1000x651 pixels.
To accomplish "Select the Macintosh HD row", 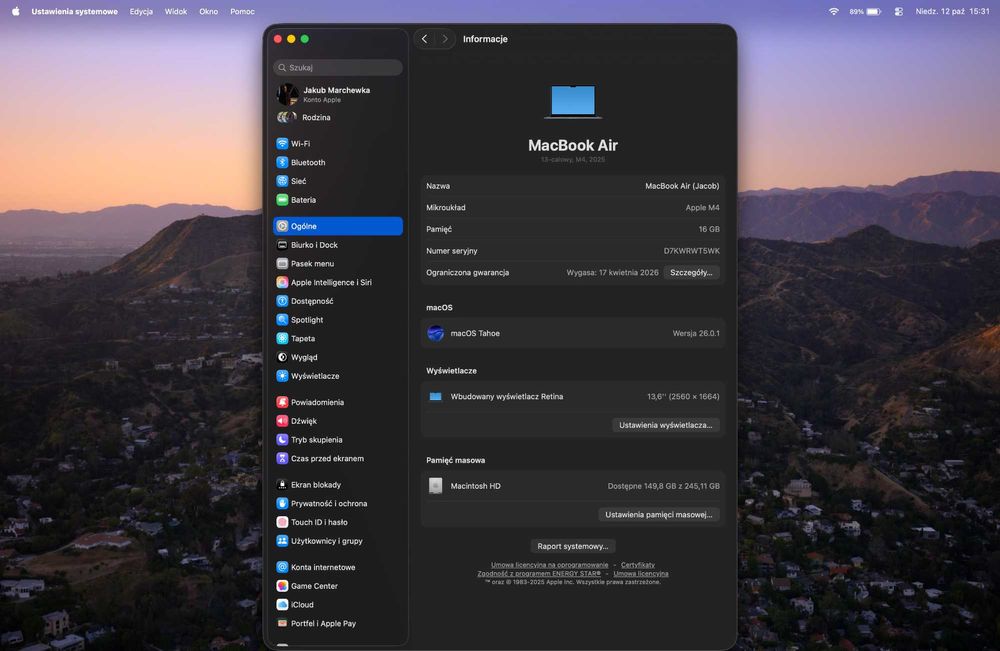I will (x=573, y=486).
